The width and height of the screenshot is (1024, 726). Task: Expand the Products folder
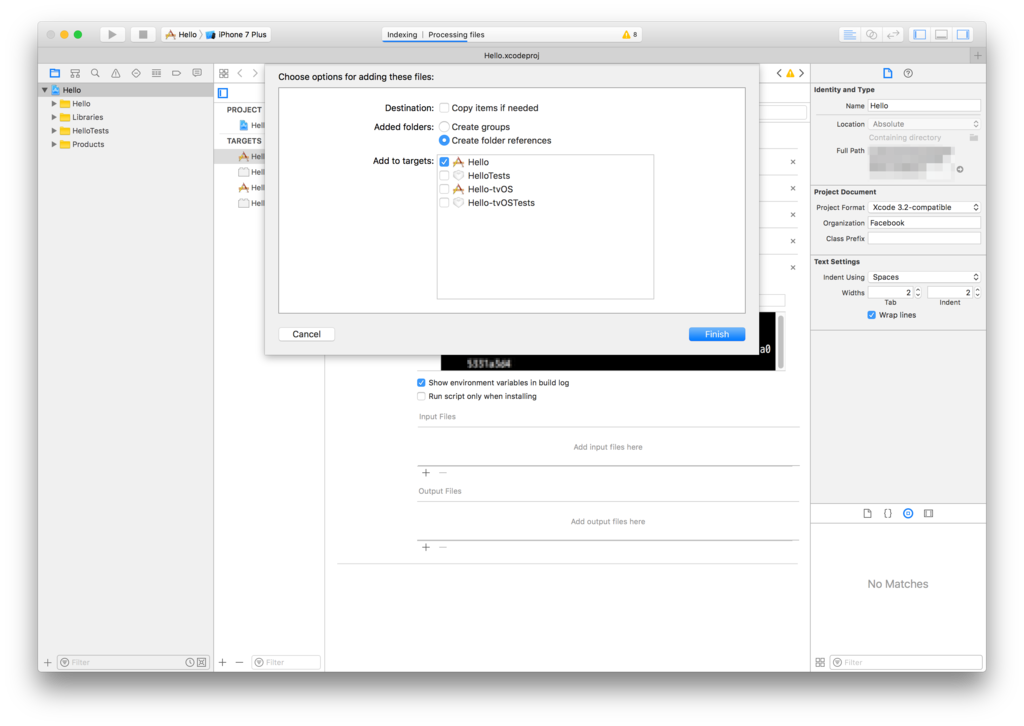coord(54,144)
